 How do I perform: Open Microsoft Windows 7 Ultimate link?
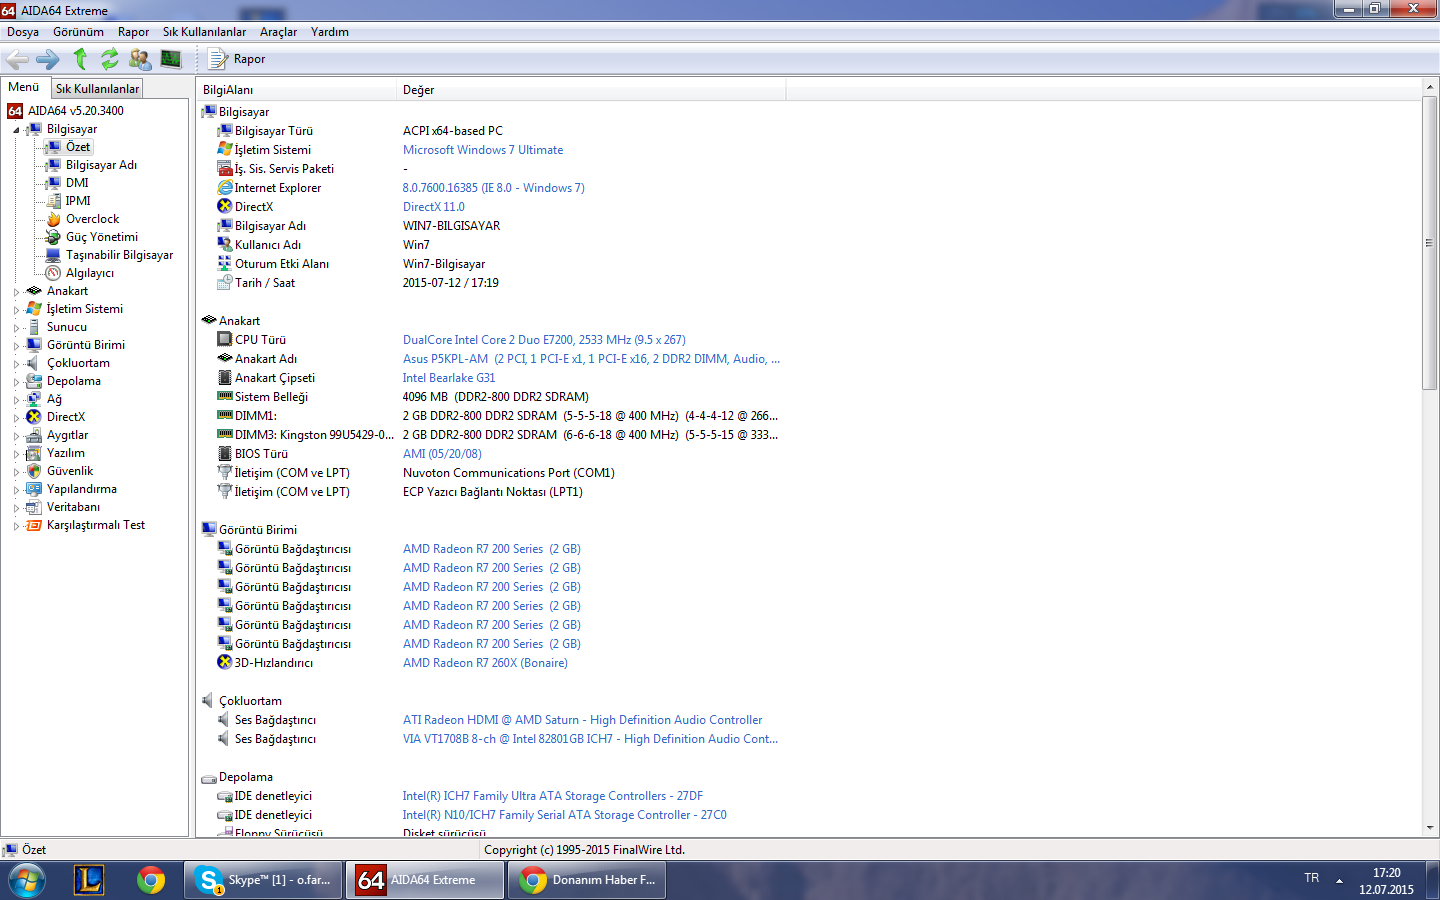click(483, 150)
